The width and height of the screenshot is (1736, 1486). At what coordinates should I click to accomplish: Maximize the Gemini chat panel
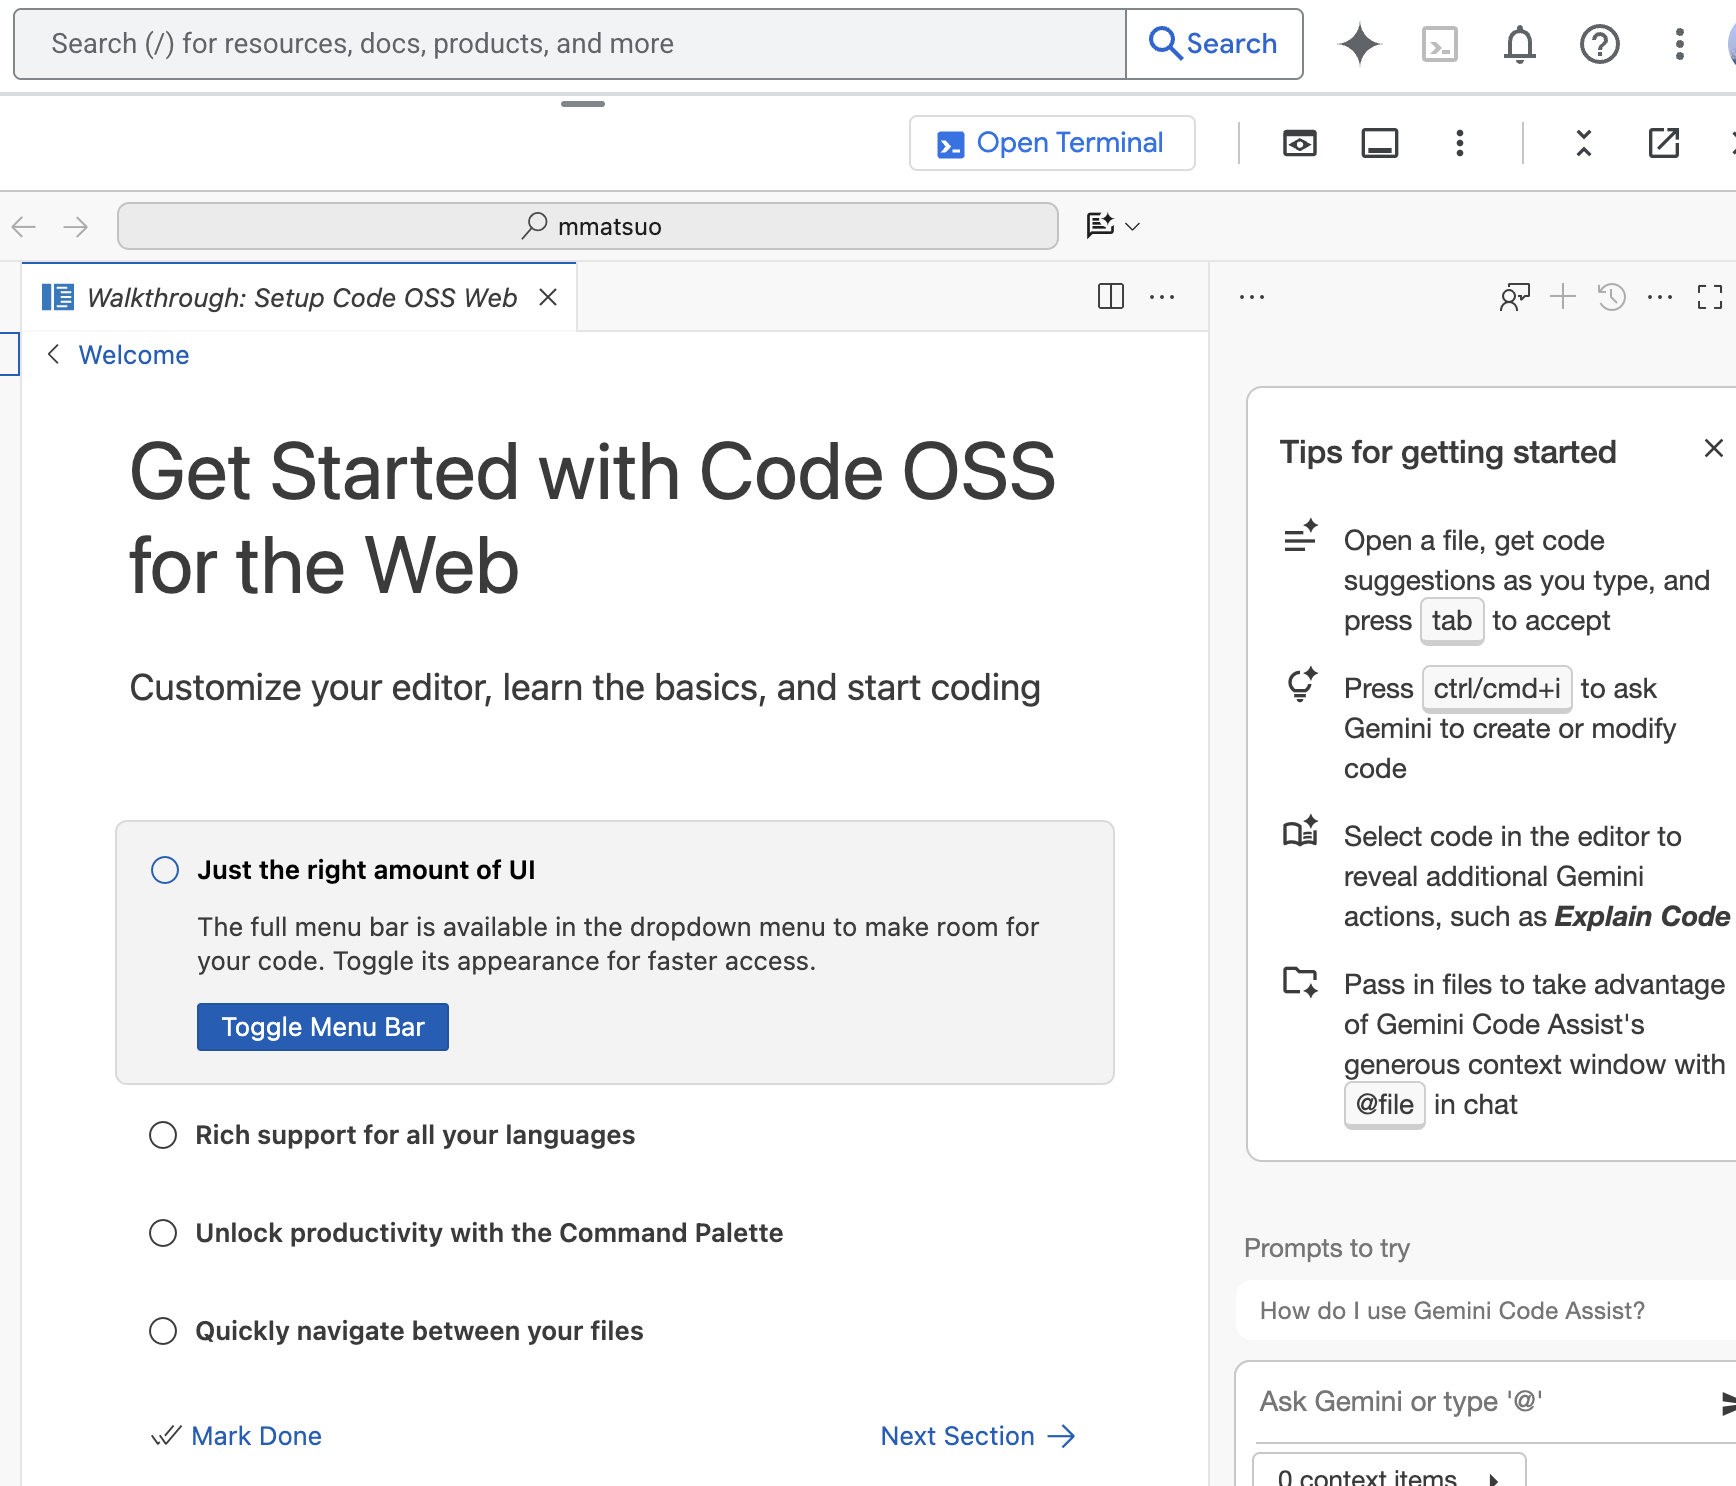point(1709,296)
